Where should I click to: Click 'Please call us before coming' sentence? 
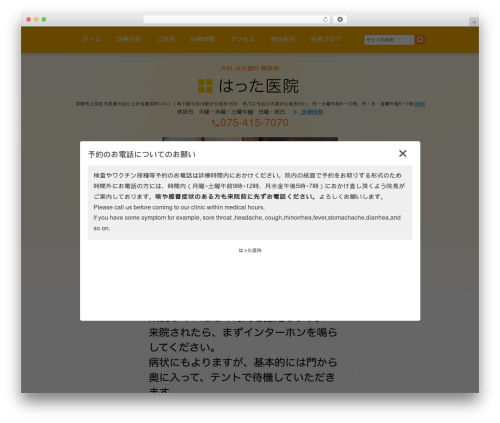click(x=179, y=207)
